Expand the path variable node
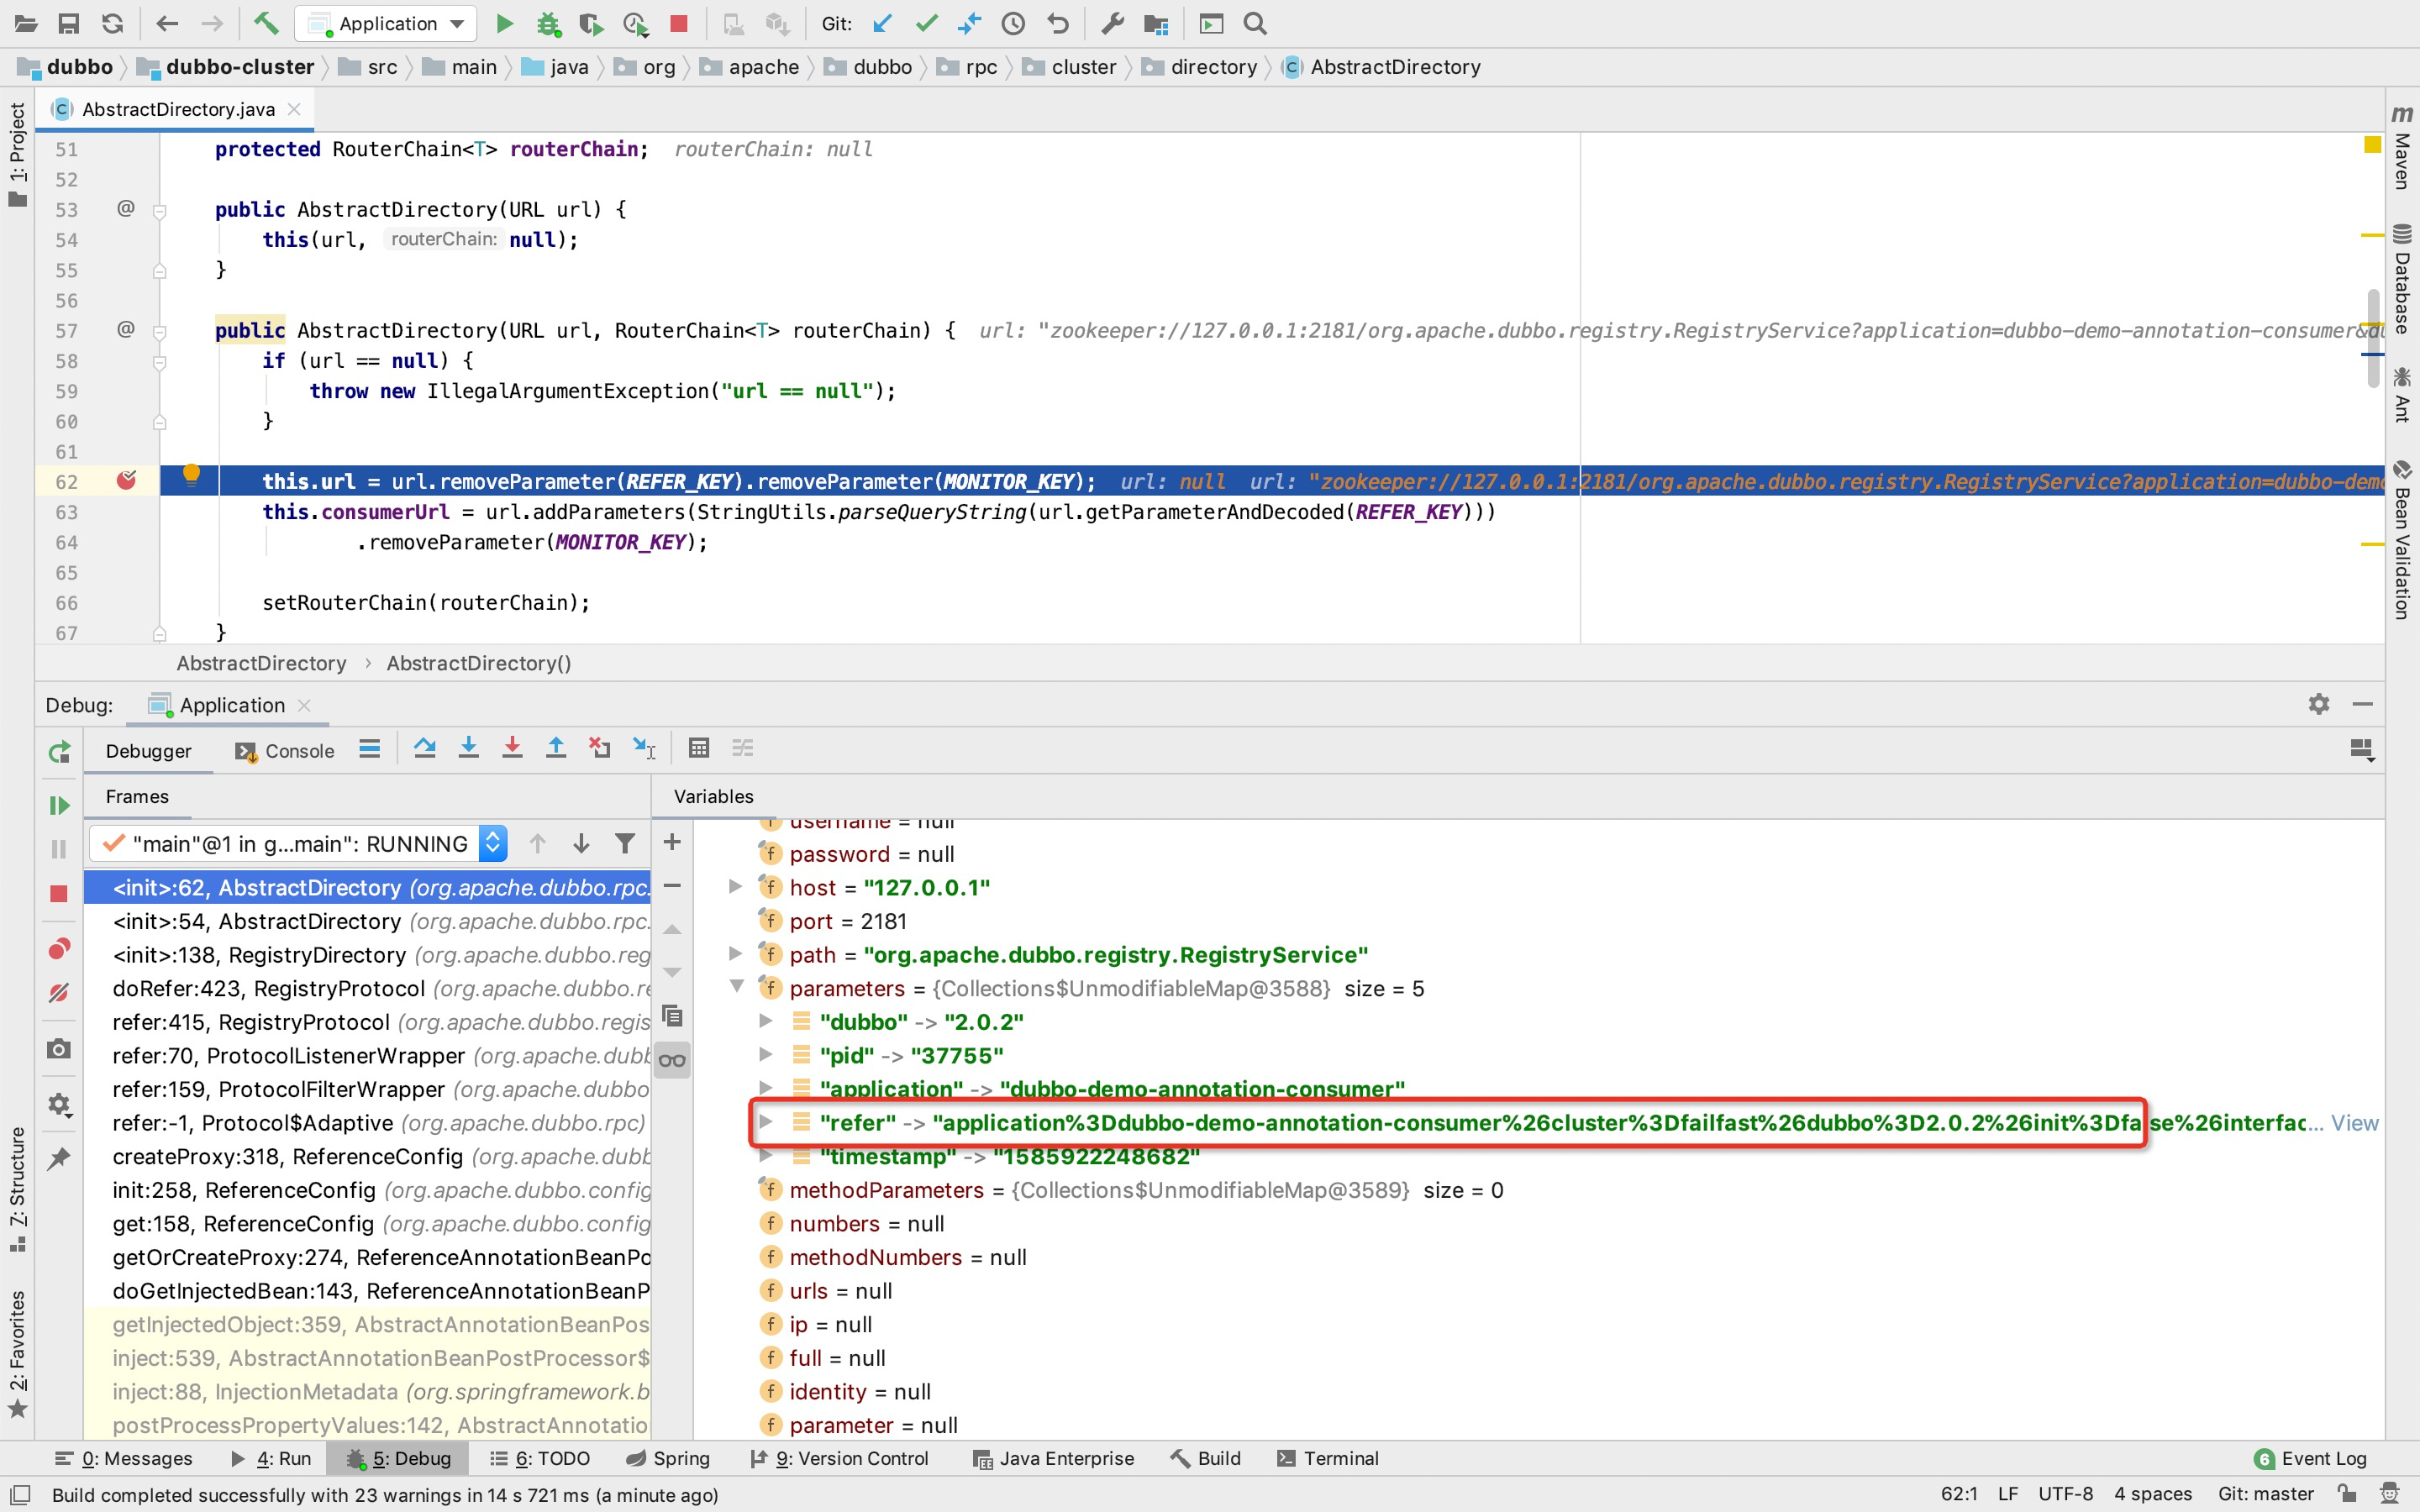The height and width of the screenshot is (1512, 2420). pos(735,954)
